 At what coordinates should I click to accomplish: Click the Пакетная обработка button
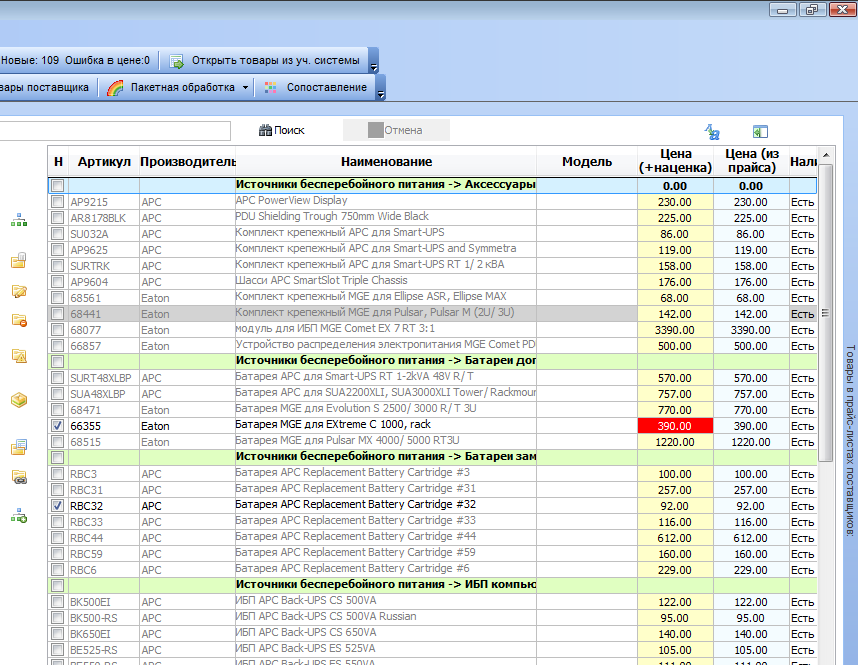click(x=178, y=88)
